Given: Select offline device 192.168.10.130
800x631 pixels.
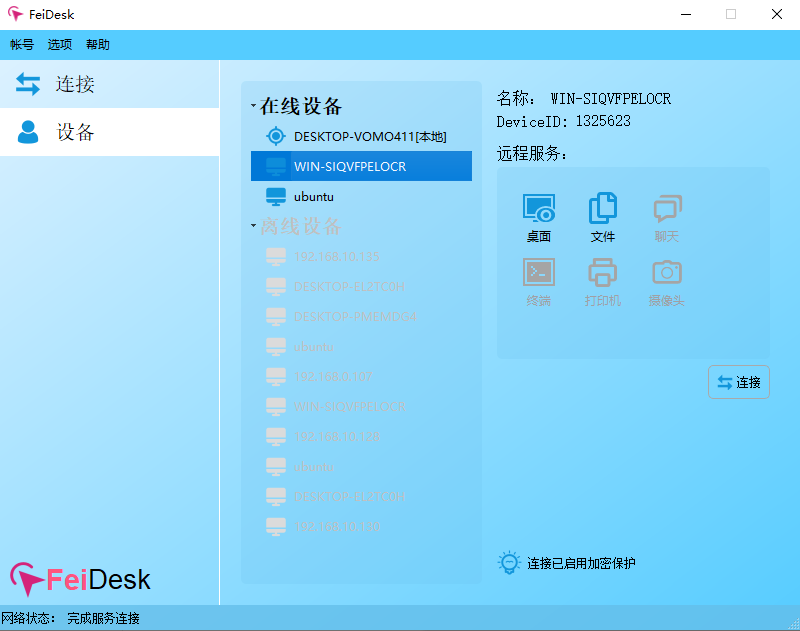Looking at the screenshot, I should 361,526.
